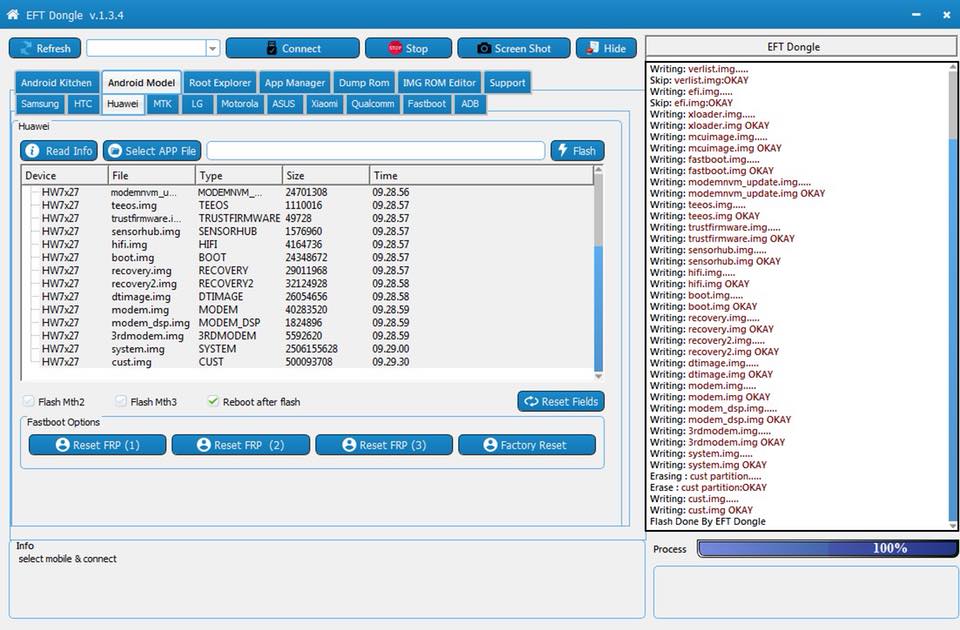This screenshot has width=960, height=630.
Task: Enable the Flash Mth2 checkbox
Action: (28, 401)
